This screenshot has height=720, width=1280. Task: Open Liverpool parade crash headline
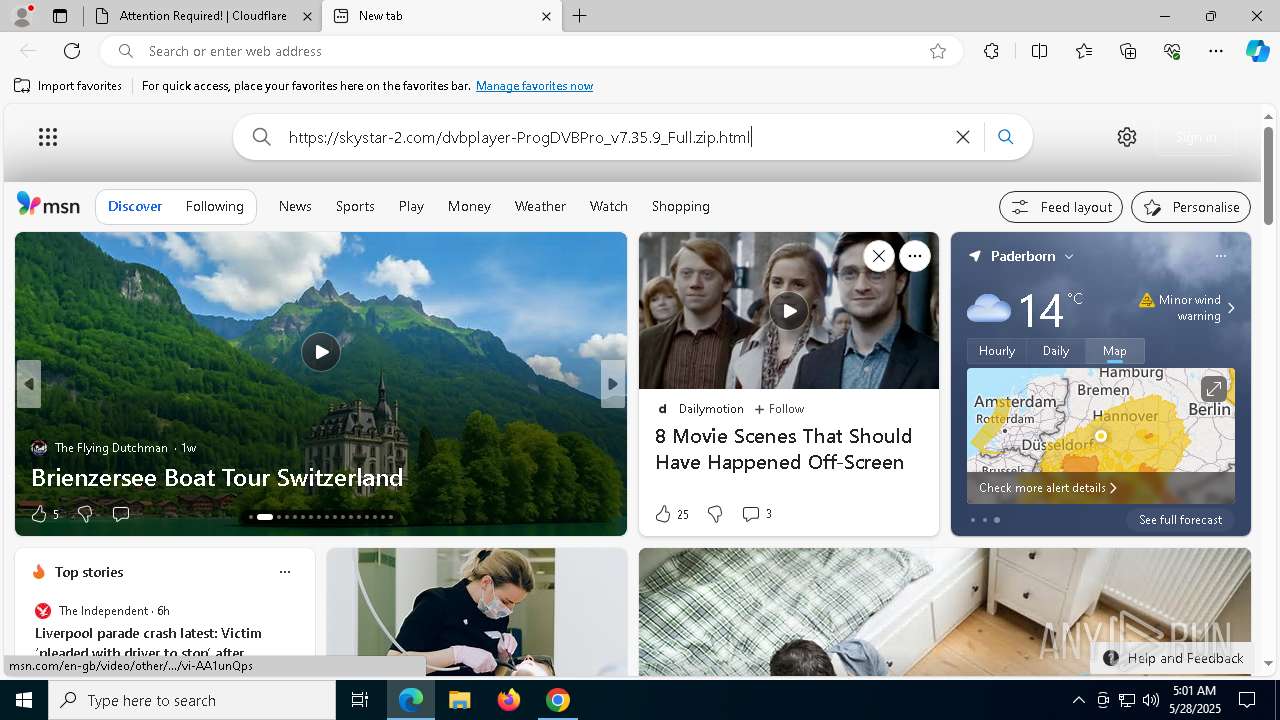click(150, 642)
